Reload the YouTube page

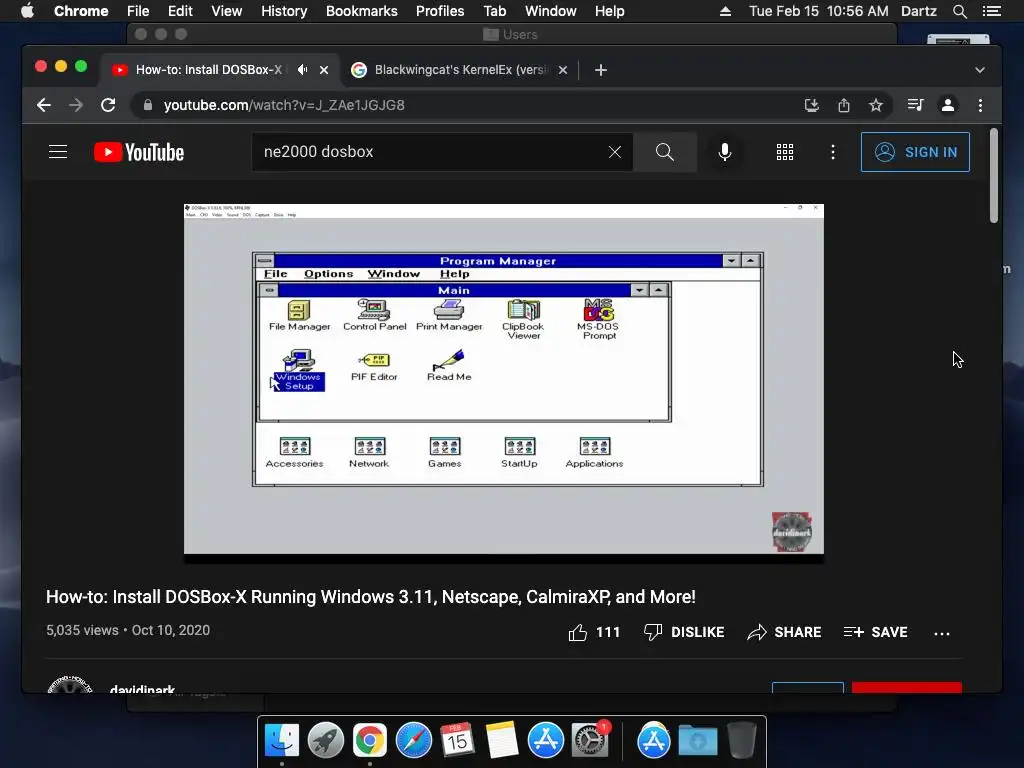(108, 105)
